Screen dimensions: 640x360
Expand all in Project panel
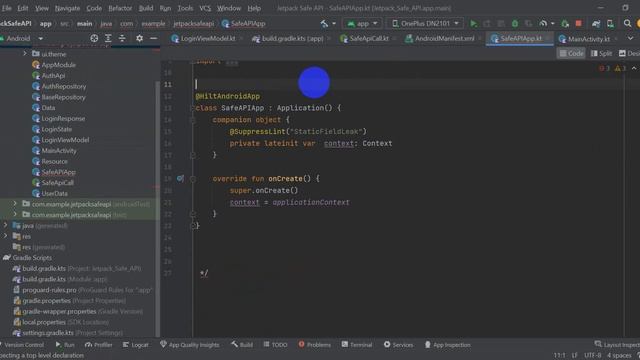point(108,38)
